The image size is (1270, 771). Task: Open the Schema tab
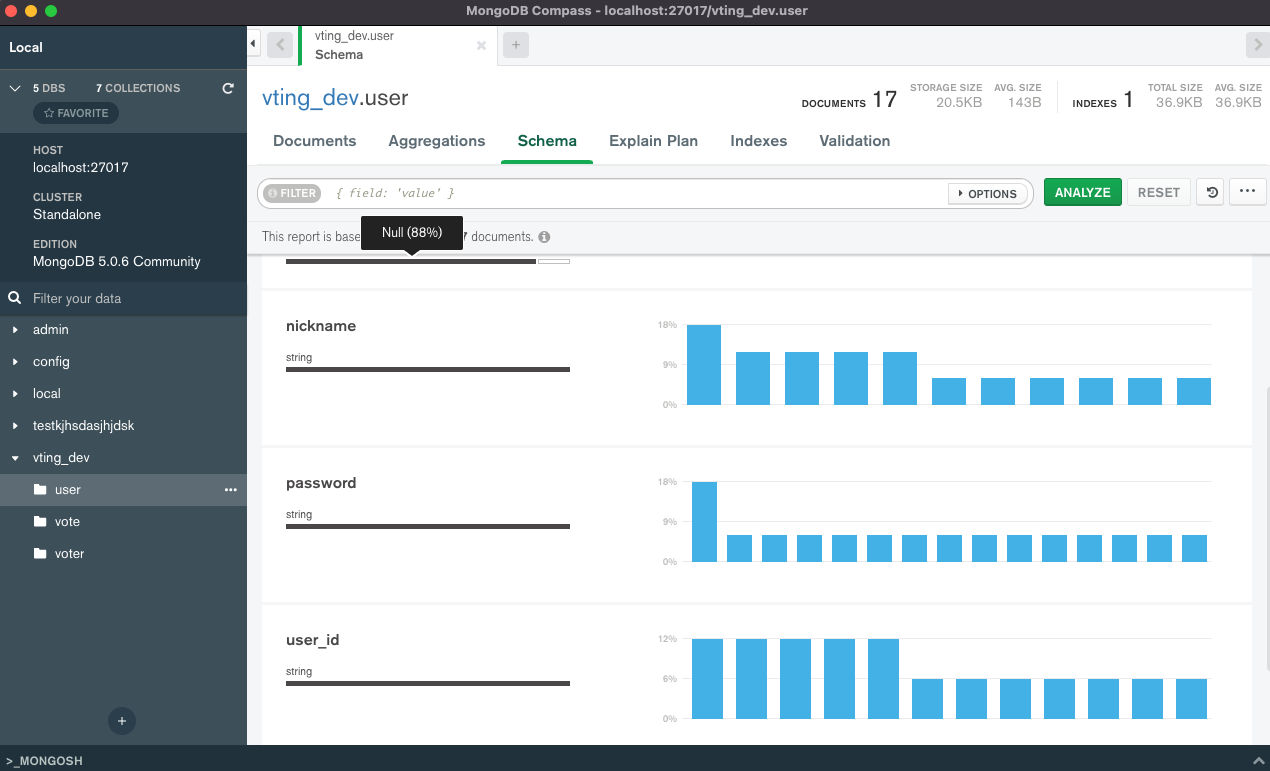(547, 141)
